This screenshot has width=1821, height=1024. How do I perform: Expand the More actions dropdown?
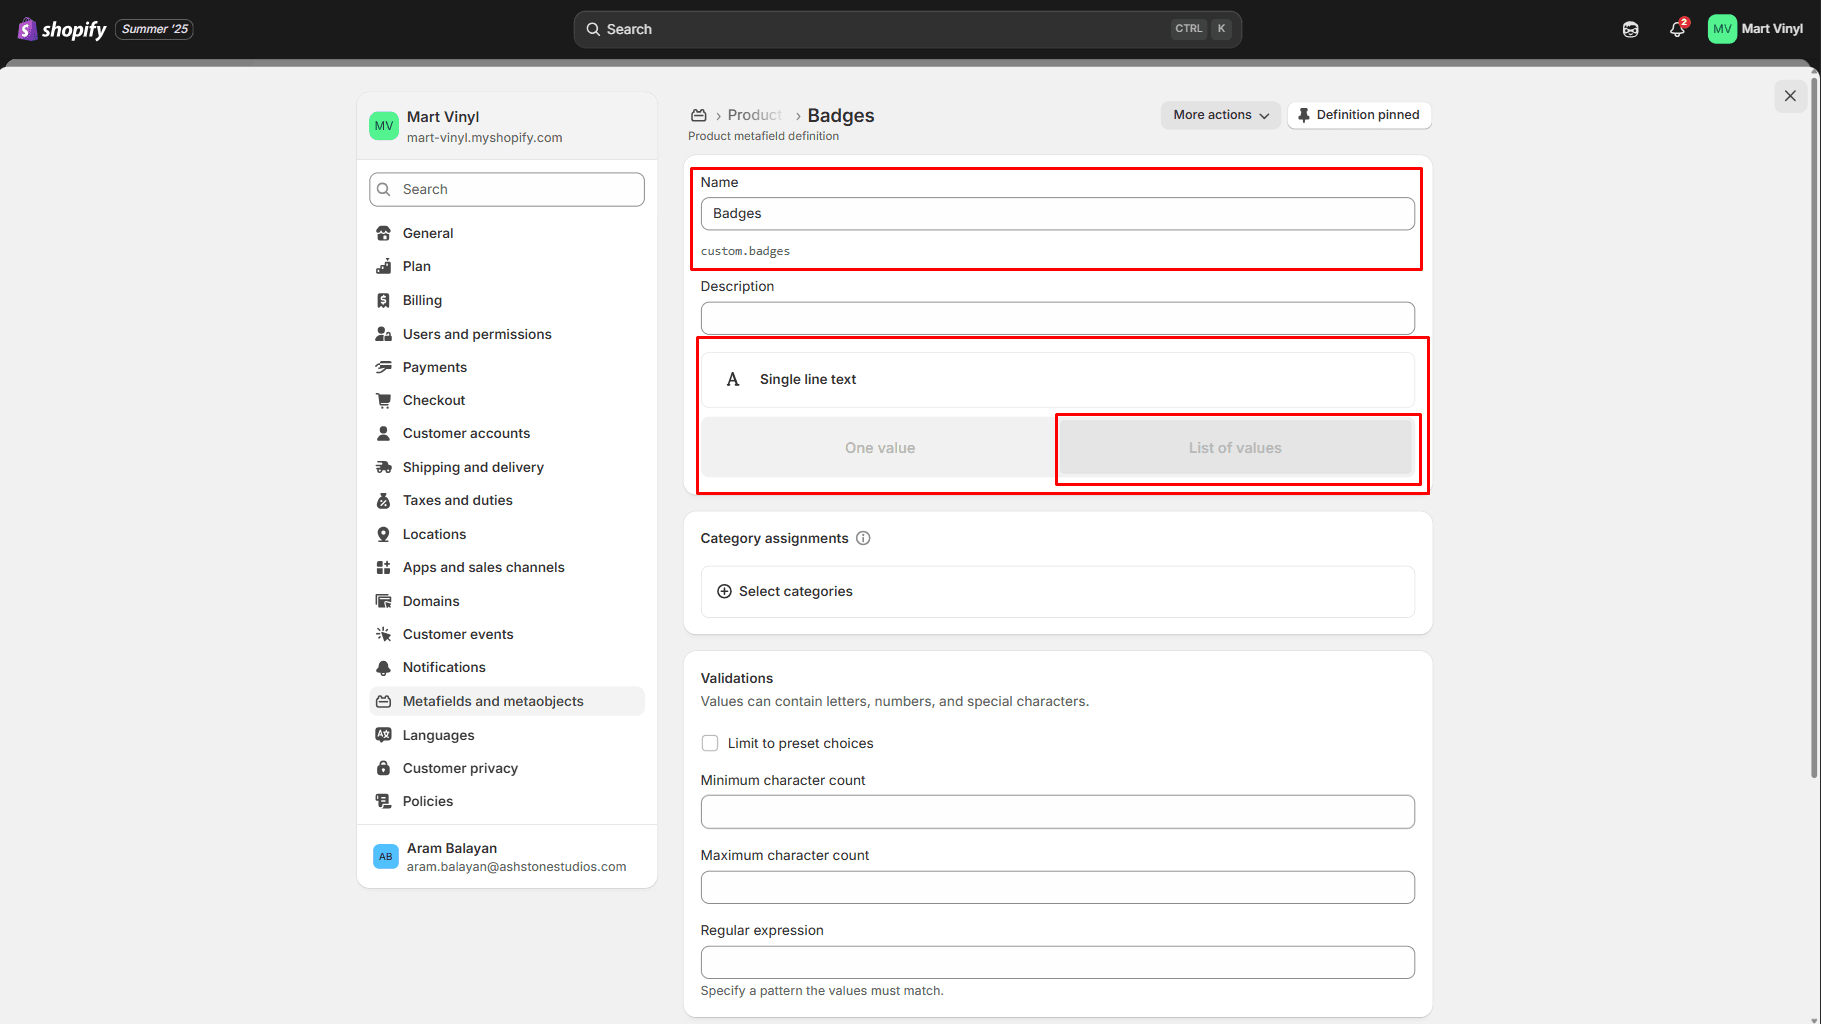pyautogui.click(x=1220, y=115)
